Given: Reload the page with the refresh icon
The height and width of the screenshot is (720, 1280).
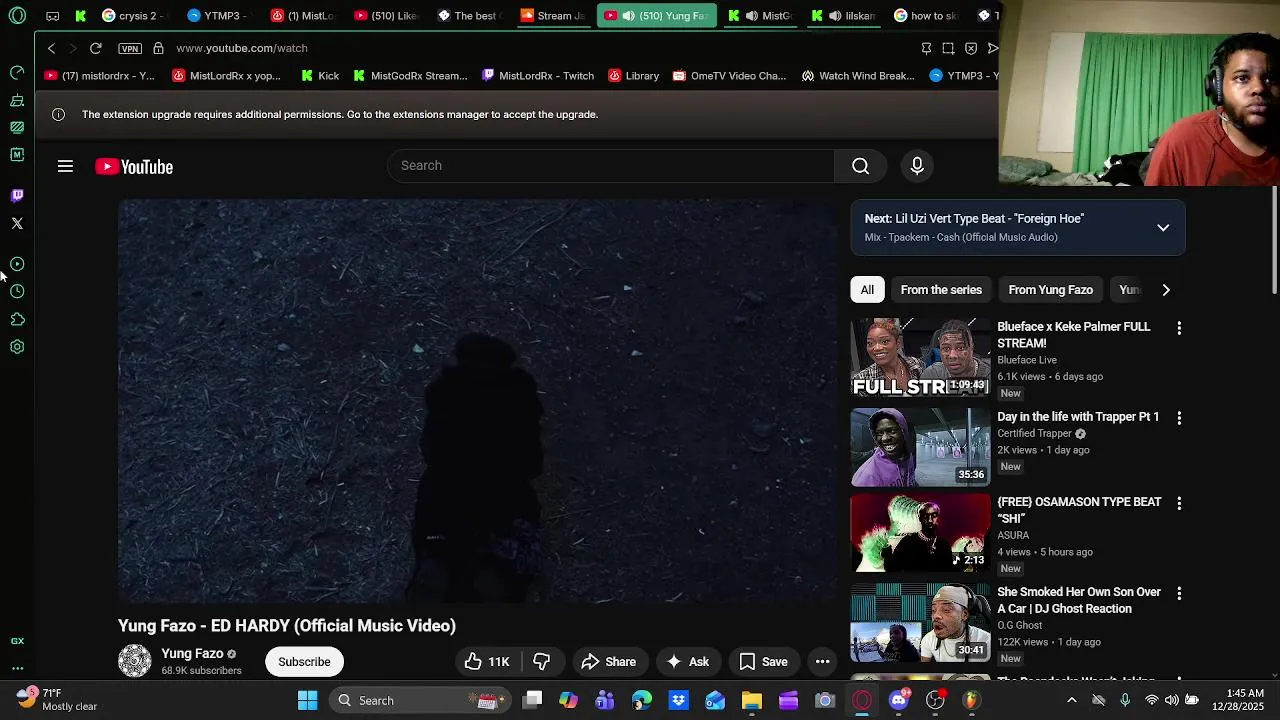Looking at the screenshot, I should click(95, 48).
